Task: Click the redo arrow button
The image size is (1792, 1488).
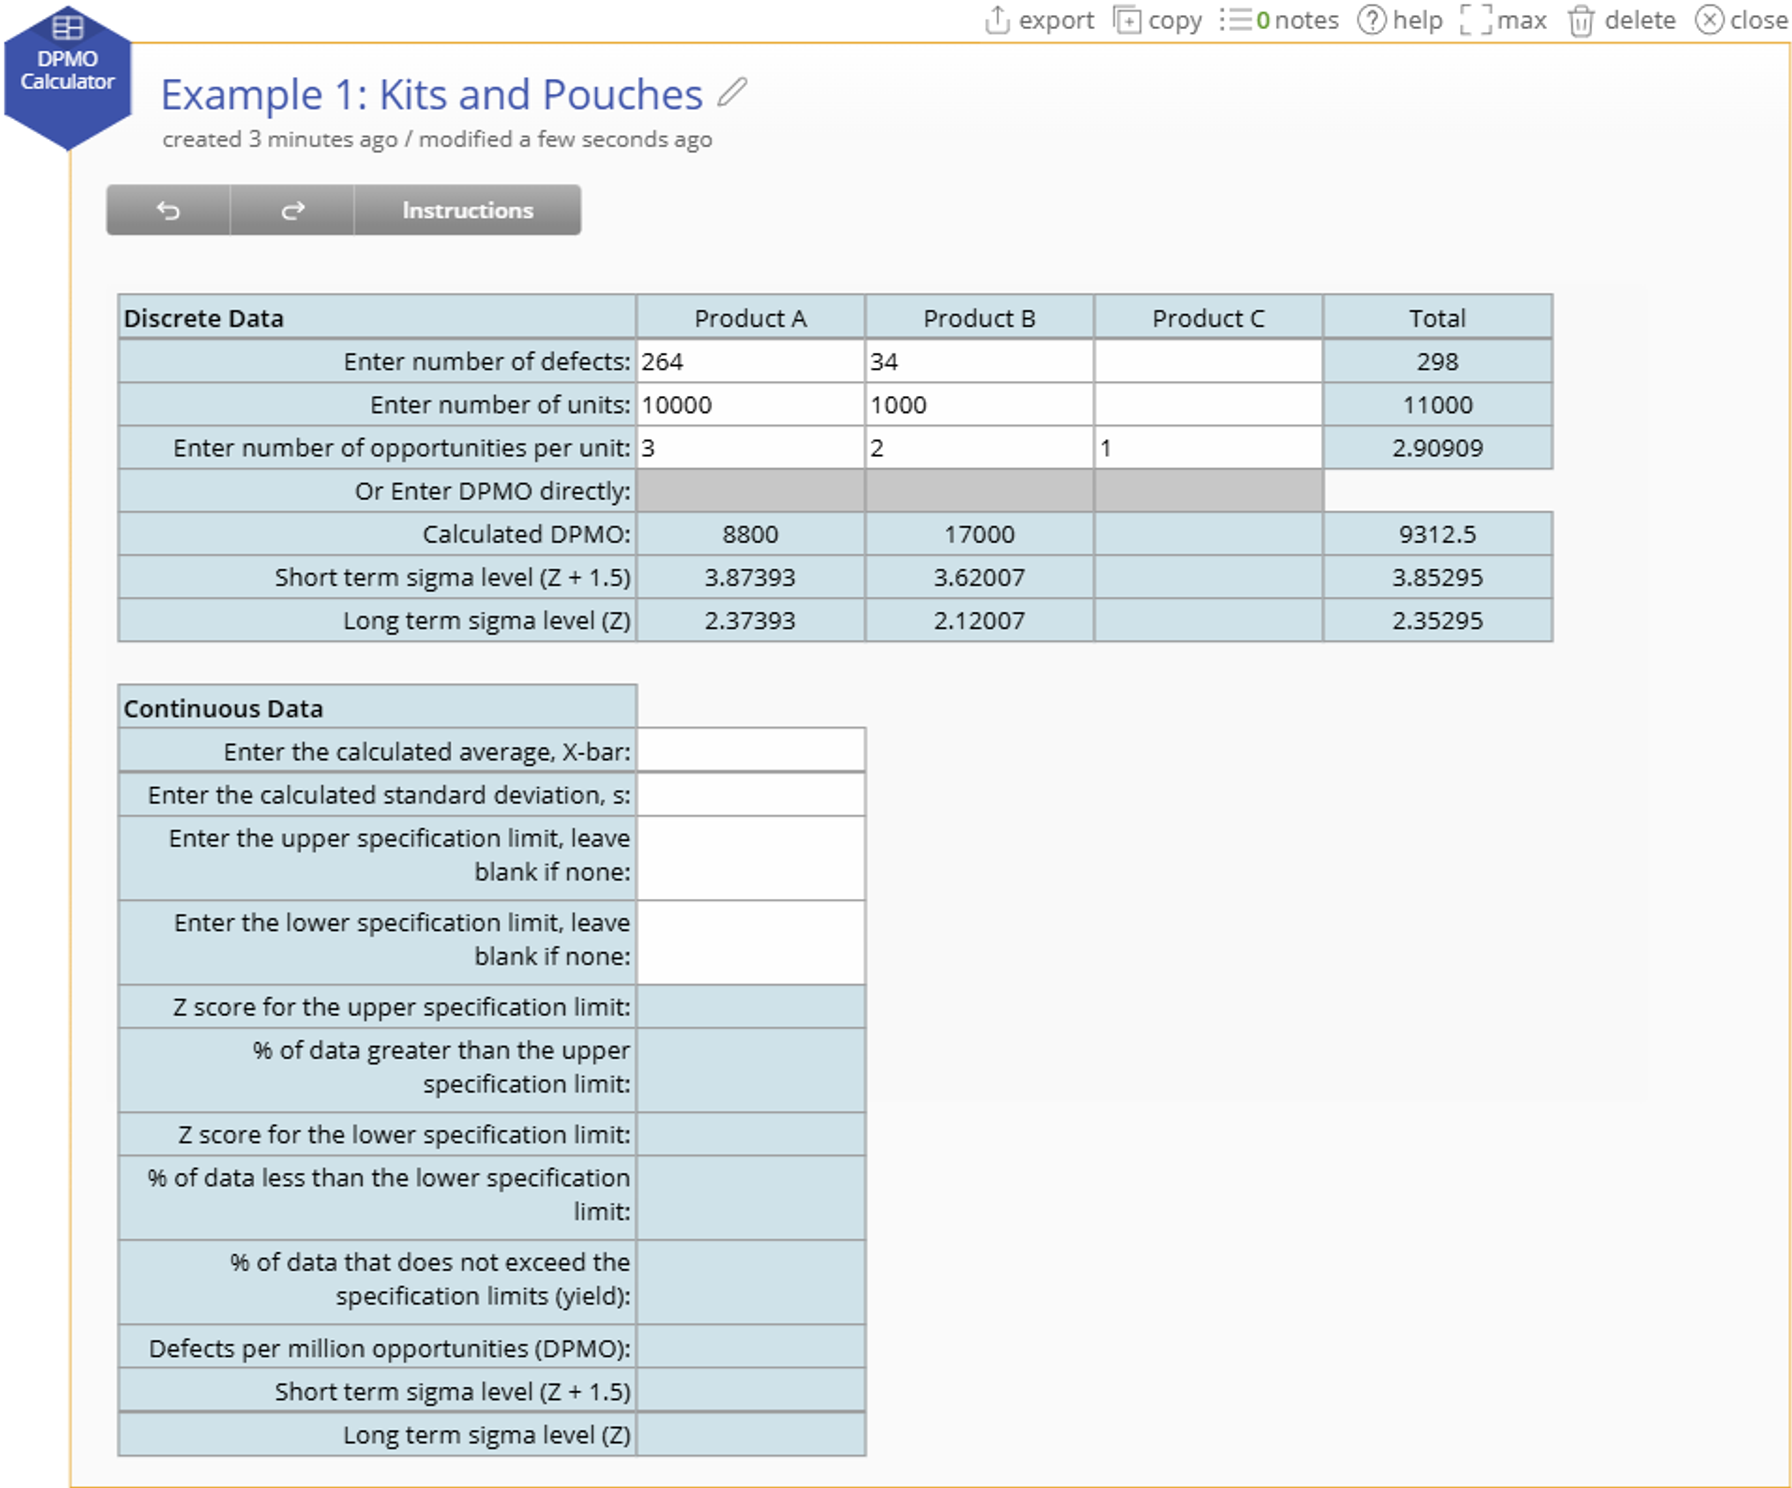Action: click(x=292, y=210)
